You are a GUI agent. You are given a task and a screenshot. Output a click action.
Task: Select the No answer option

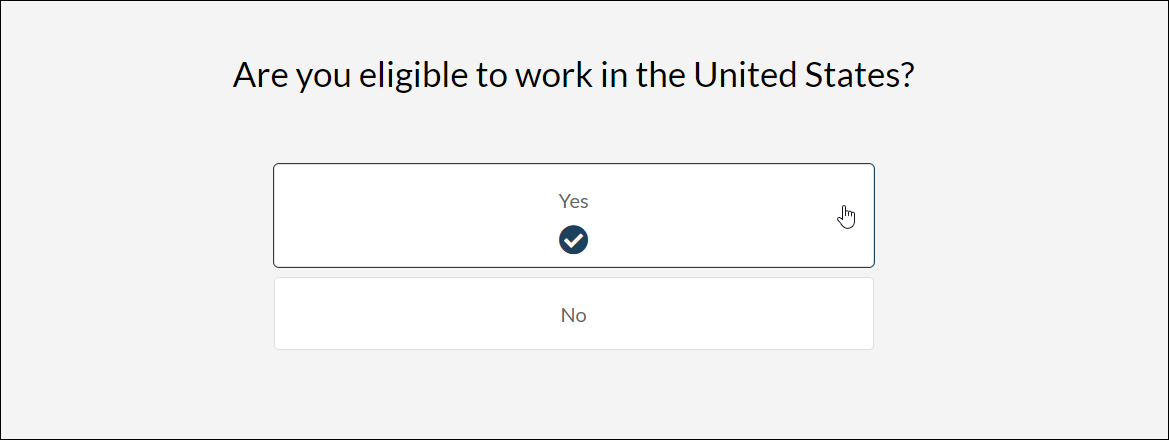tap(573, 314)
